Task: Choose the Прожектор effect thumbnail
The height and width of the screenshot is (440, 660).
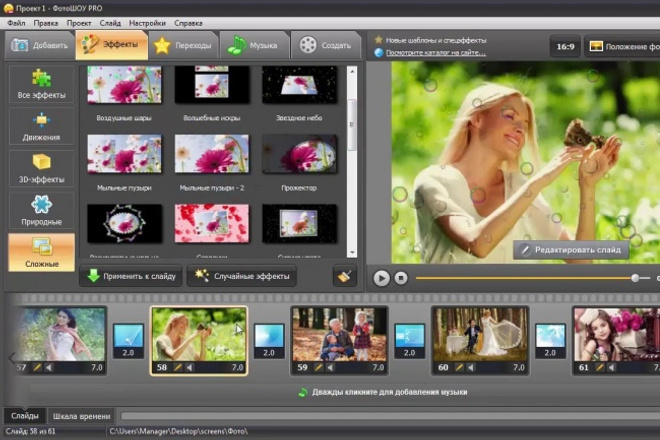Action: coord(299,154)
